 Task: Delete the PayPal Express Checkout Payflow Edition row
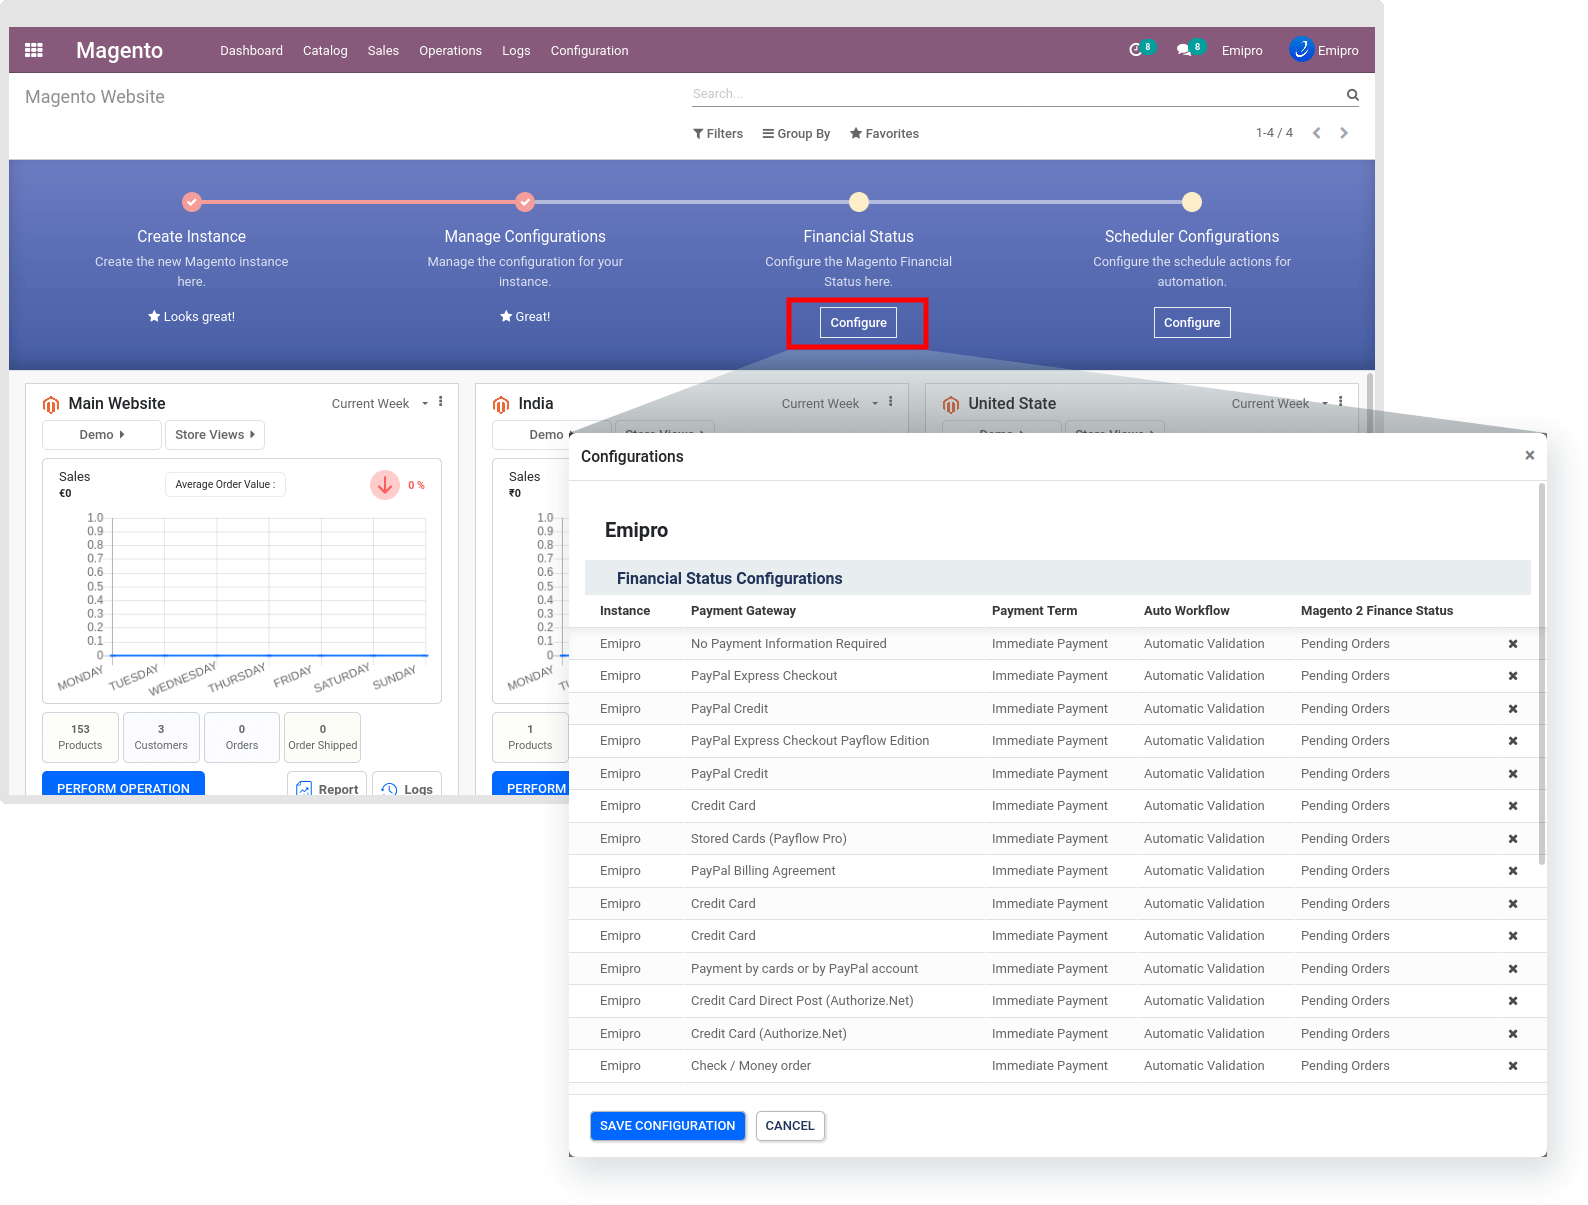pos(1513,741)
